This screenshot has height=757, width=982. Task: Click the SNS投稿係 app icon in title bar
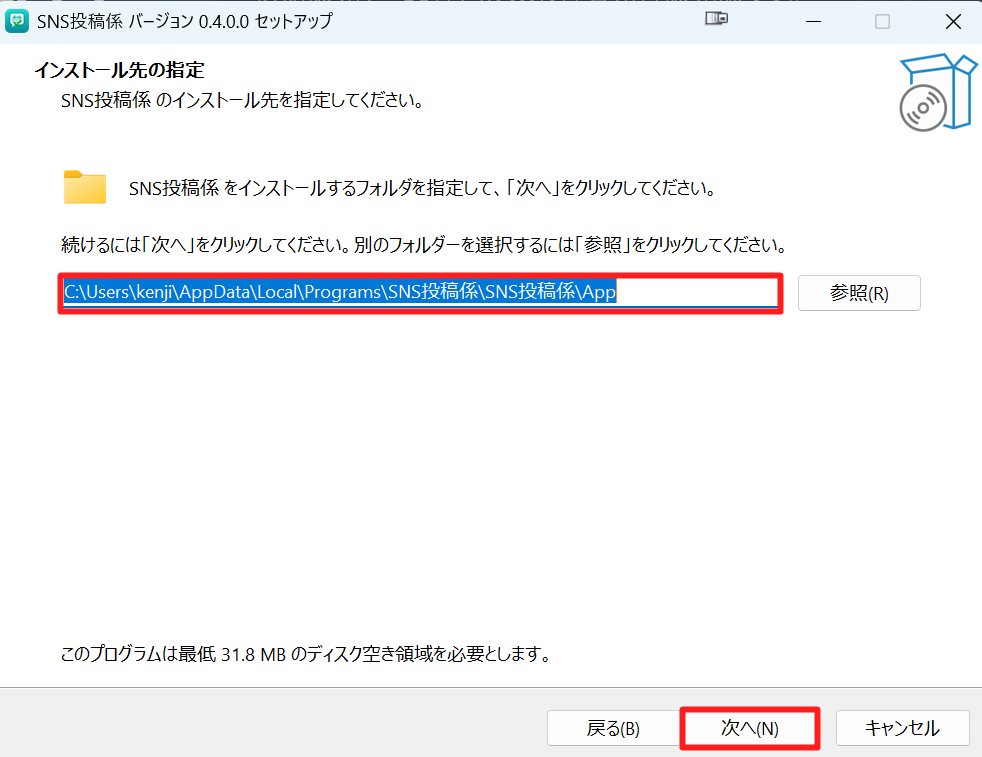(x=17, y=21)
